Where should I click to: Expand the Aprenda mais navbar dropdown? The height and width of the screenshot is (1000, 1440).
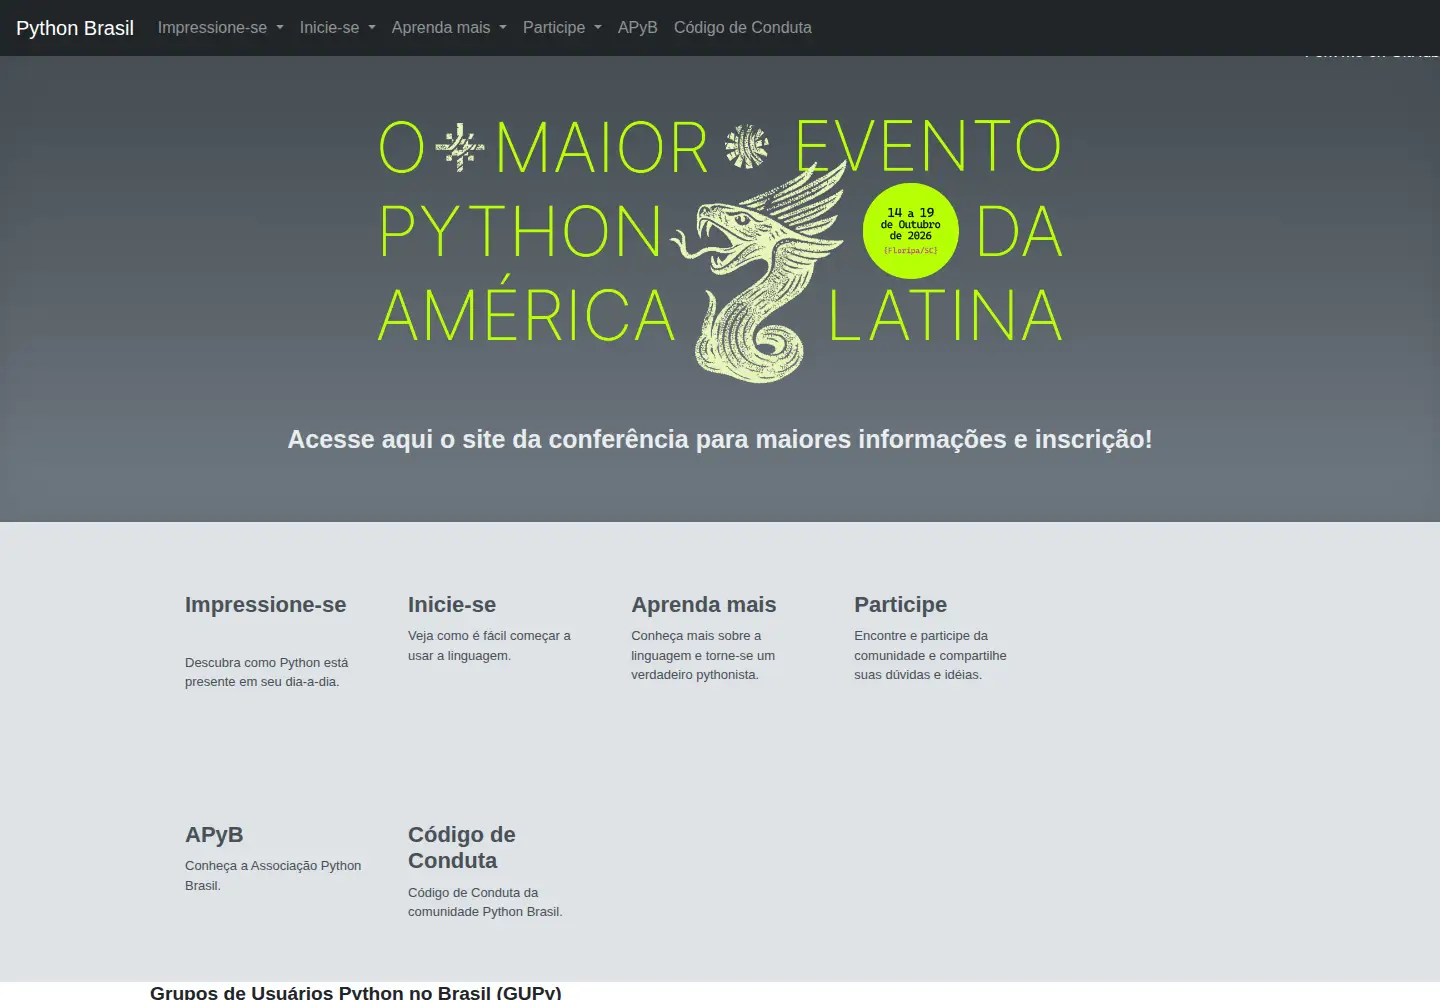449,28
